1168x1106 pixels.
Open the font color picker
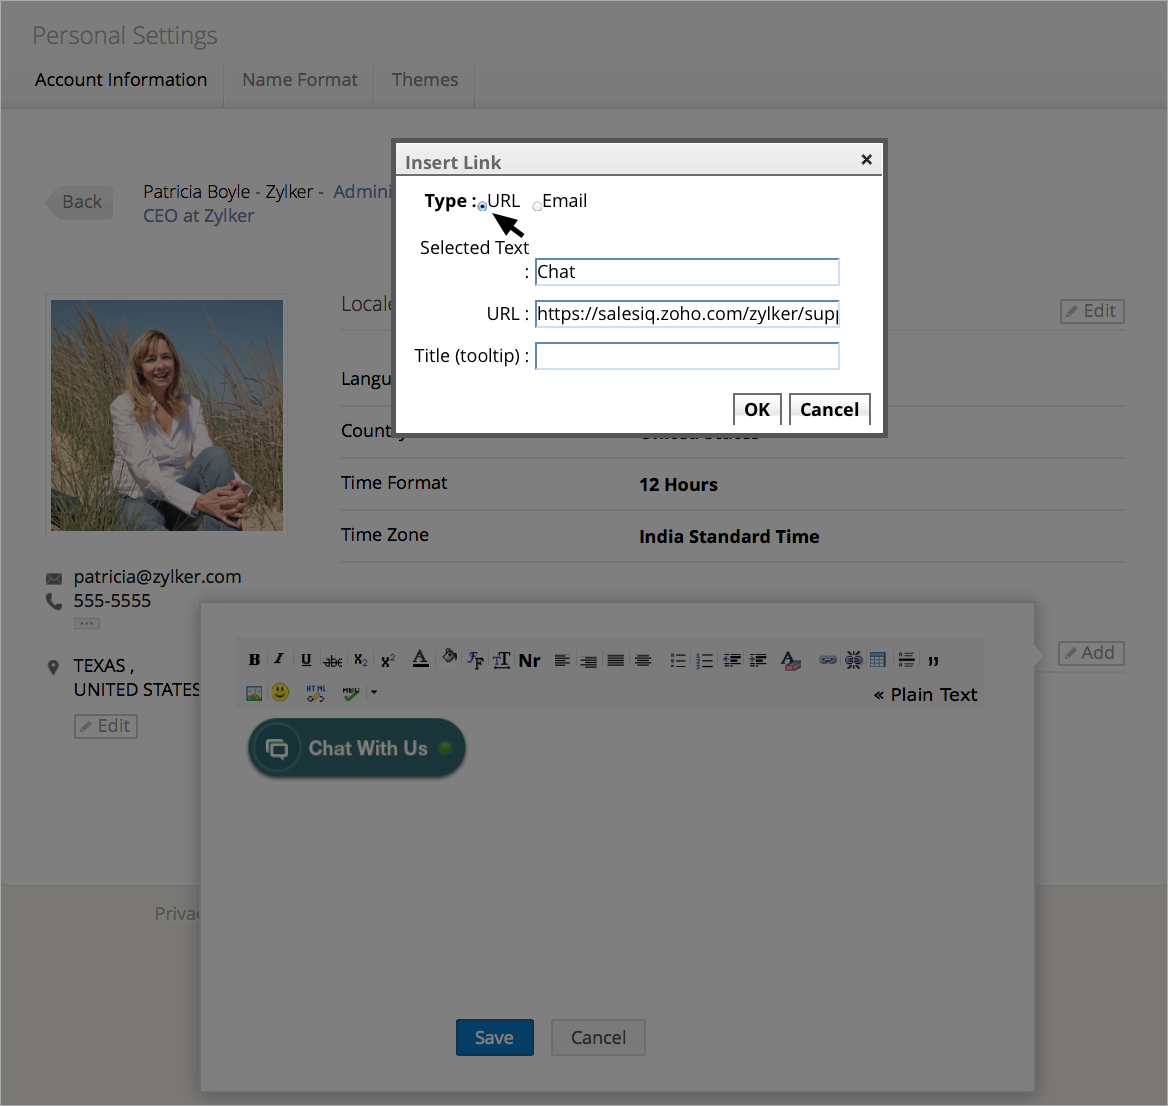(x=420, y=659)
